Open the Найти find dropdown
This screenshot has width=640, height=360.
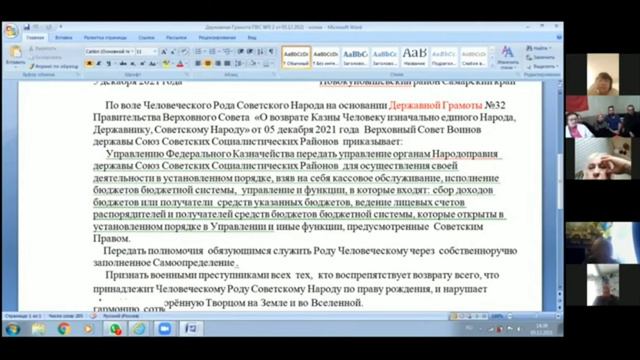tap(539, 48)
